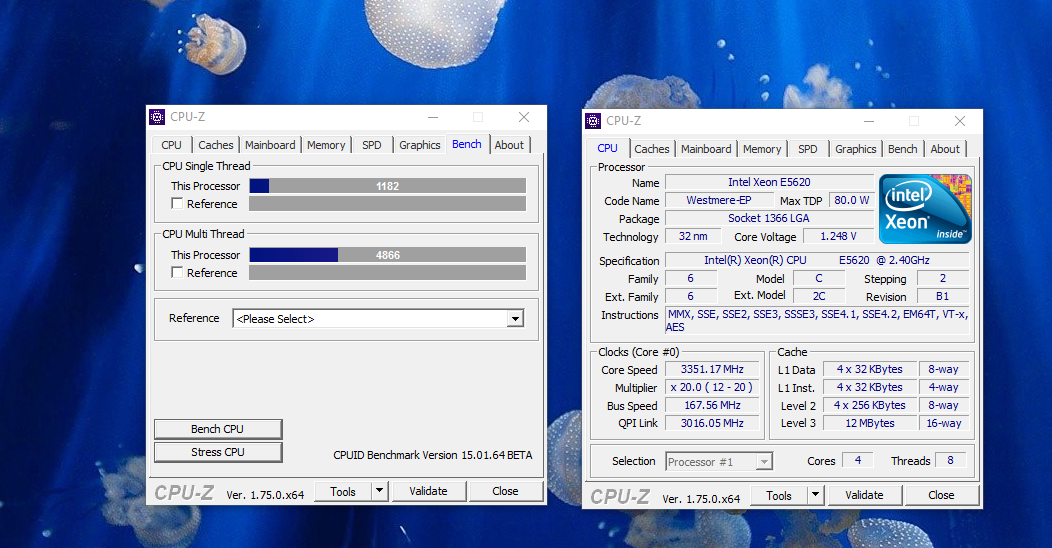The height and width of the screenshot is (548, 1052).
Task: Click Instructions list starting with MMX, SSE
Action: [817, 321]
